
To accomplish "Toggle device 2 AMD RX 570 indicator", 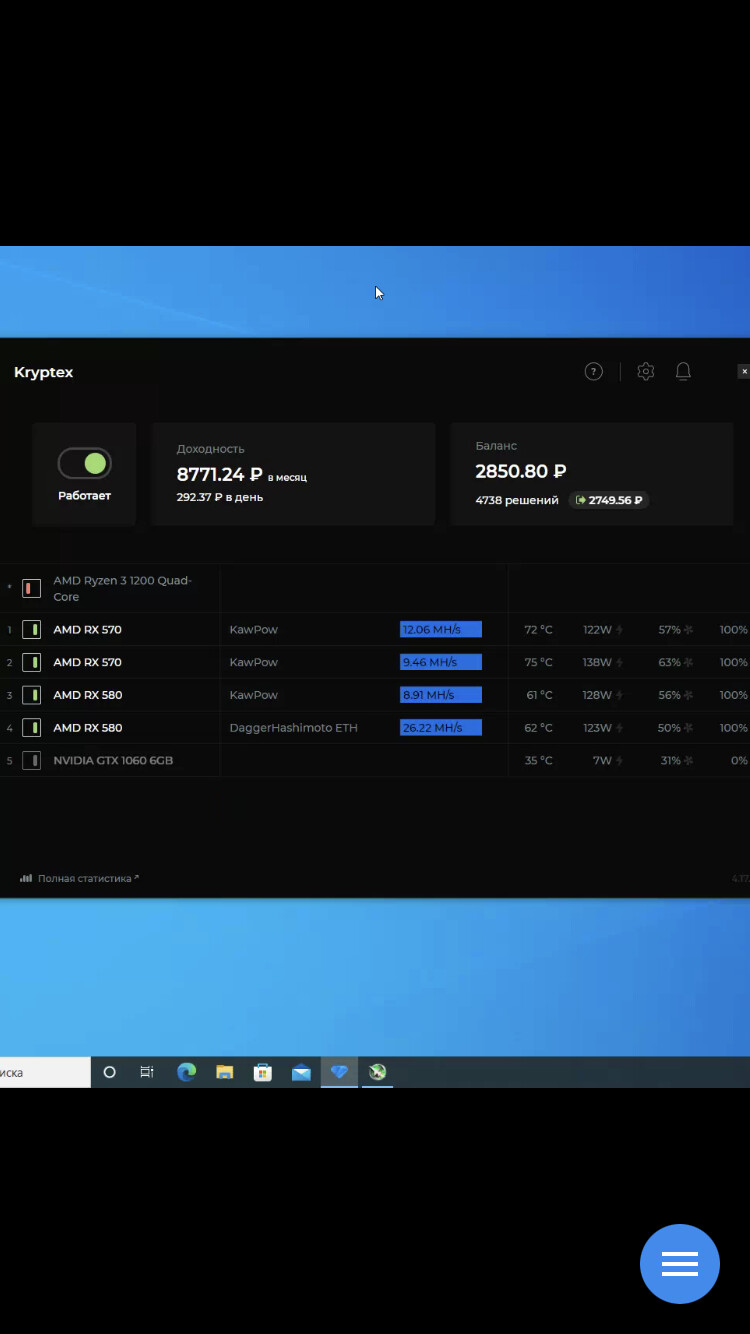I will tap(32, 662).
